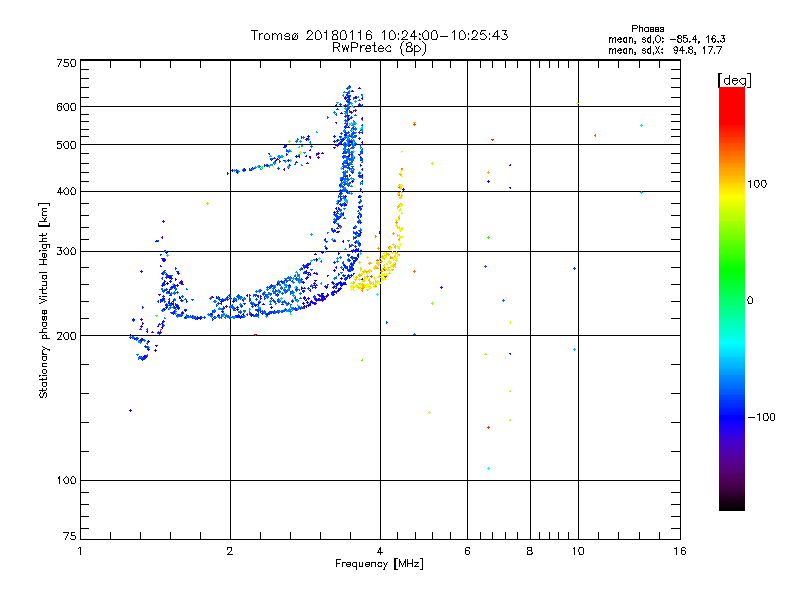Click the colorbar tick label '100'
This screenshot has height=600, width=800.
click(x=757, y=184)
